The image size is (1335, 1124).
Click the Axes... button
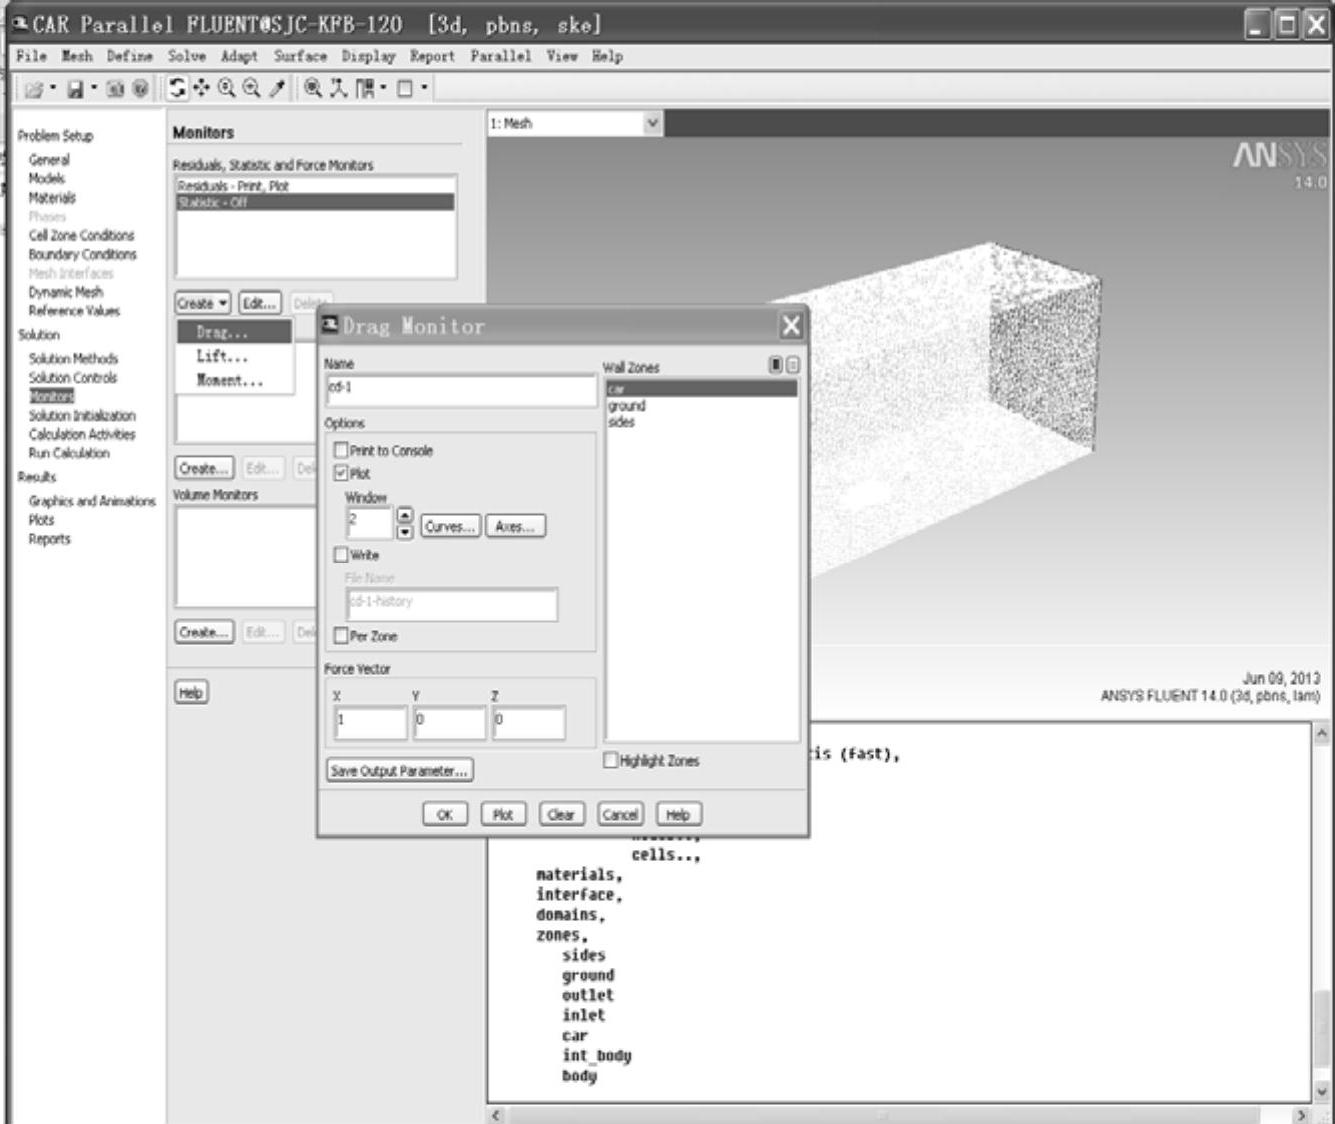tap(515, 526)
